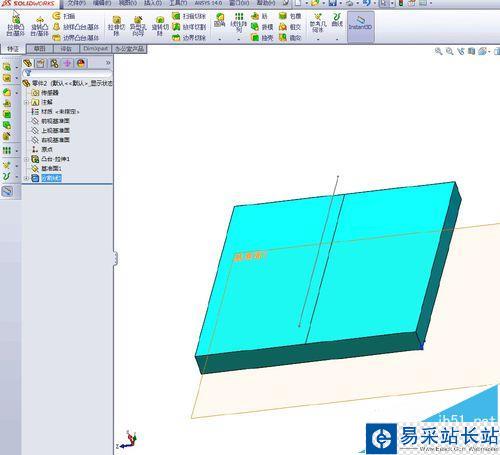The width and height of the screenshot is (500, 455).
Task: Select the 原点 (Origin) tree item
Action: (42, 149)
